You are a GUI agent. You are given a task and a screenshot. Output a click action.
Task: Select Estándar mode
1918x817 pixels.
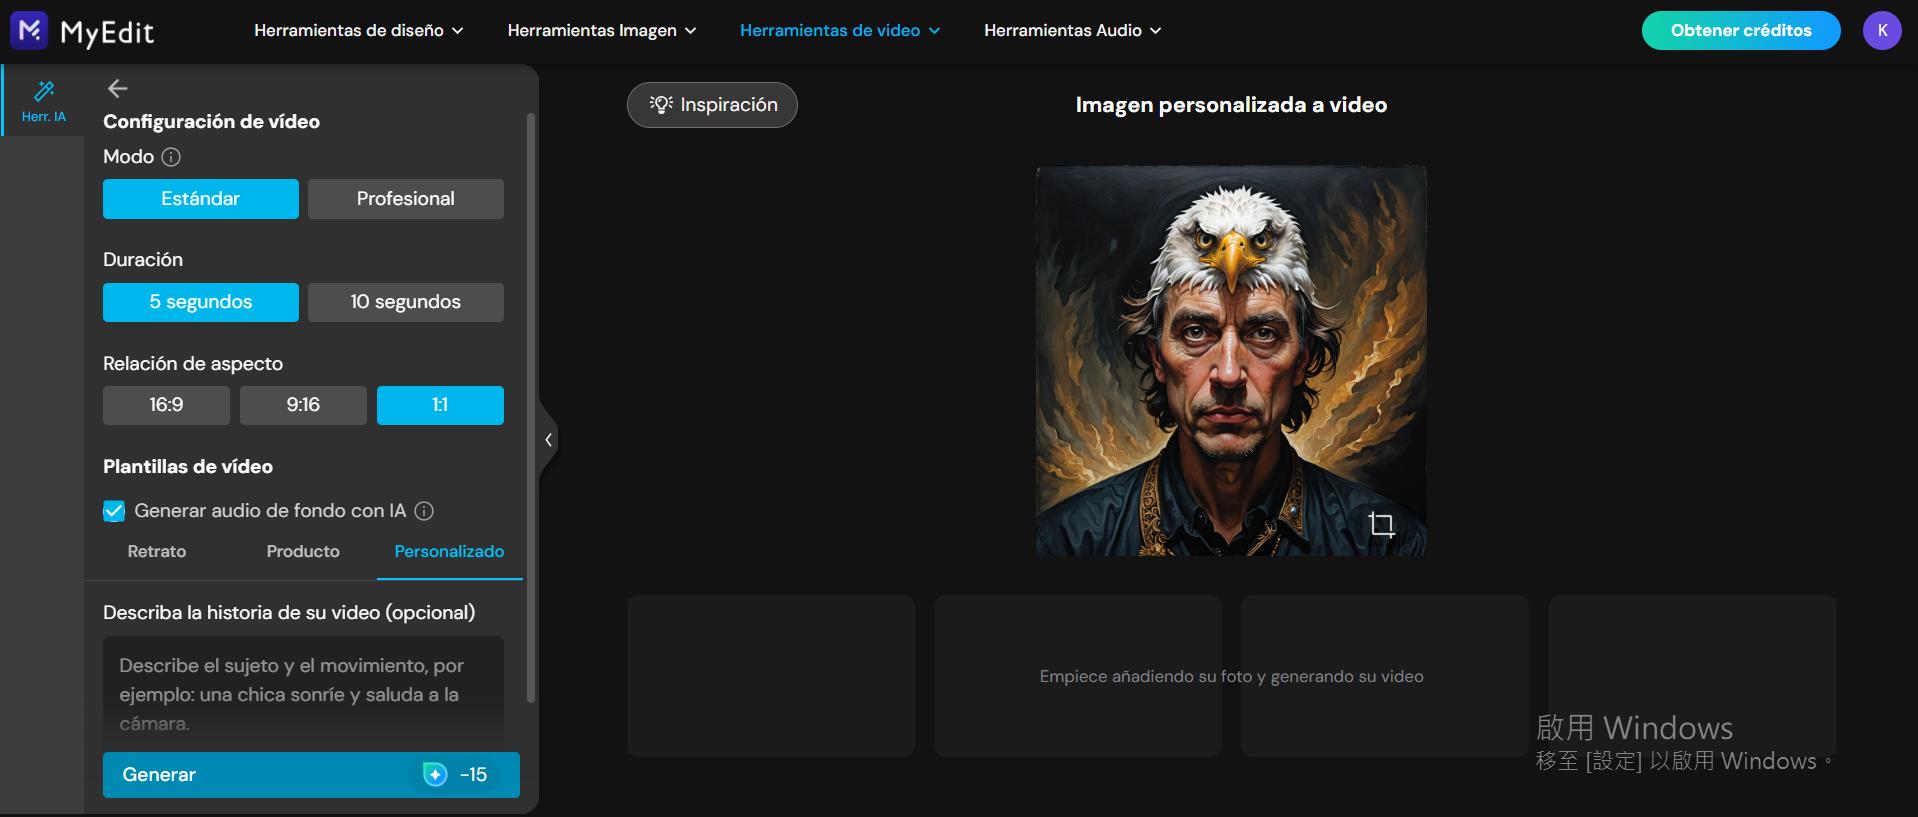(201, 199)
